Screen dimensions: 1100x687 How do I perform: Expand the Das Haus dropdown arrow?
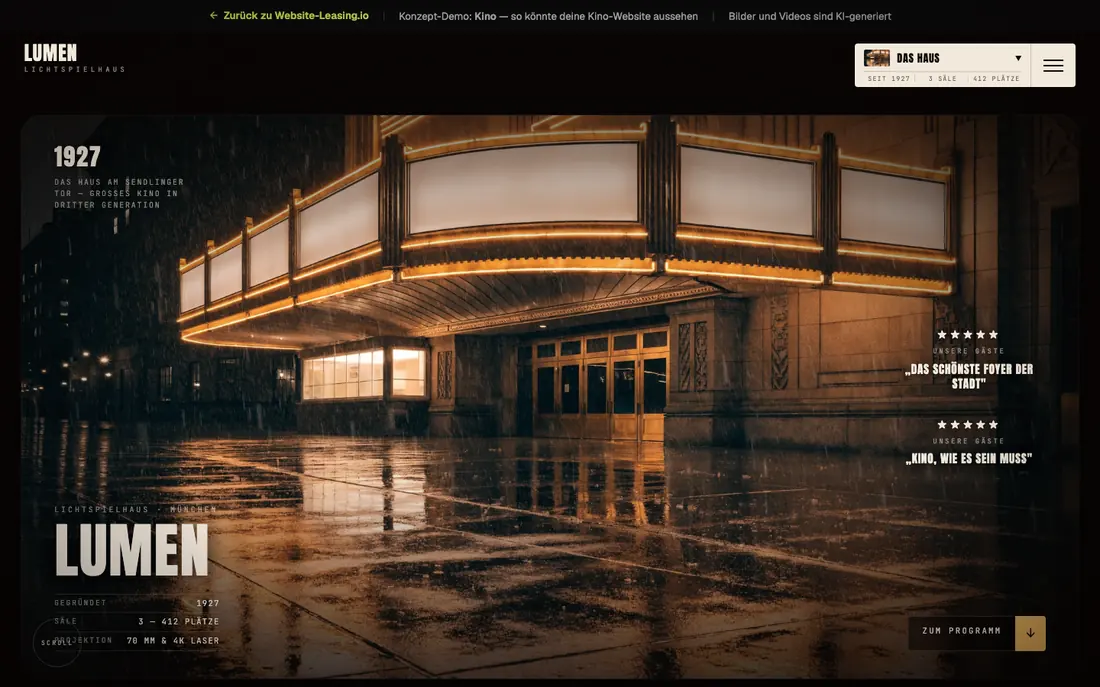[x=1018, y=58]
